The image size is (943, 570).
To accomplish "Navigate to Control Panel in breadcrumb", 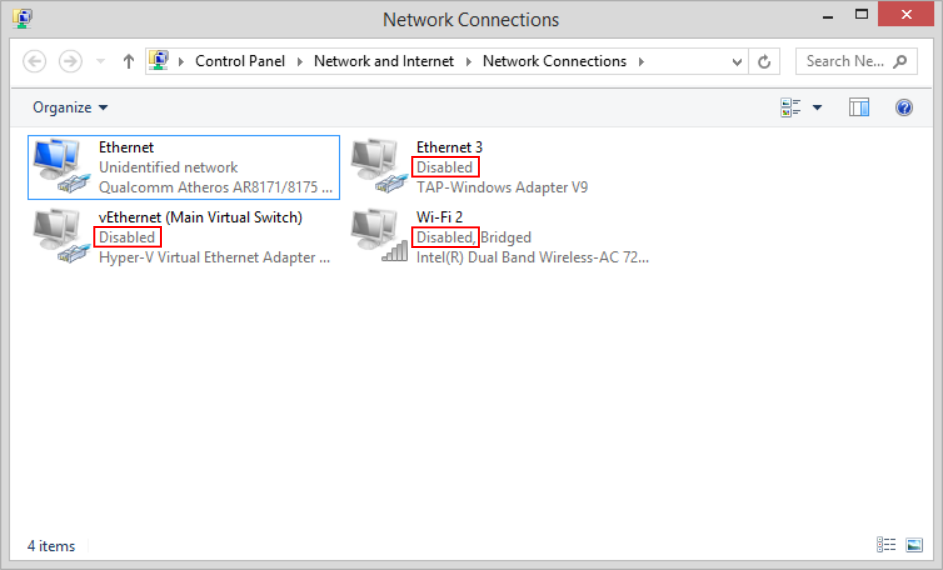I will coord(240,62).
